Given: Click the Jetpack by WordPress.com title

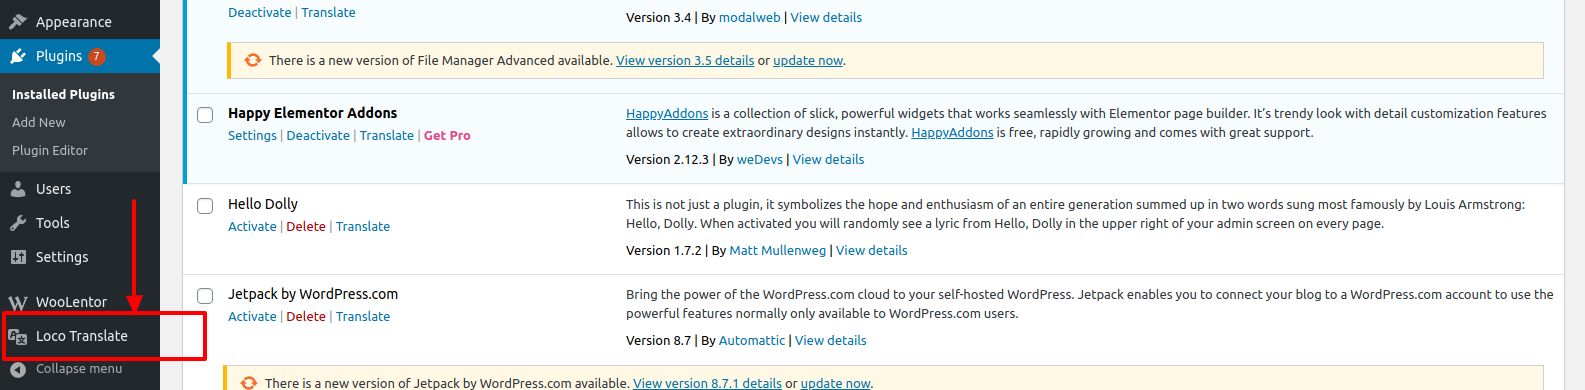Looking at the screenshot, I should point(313,294).
